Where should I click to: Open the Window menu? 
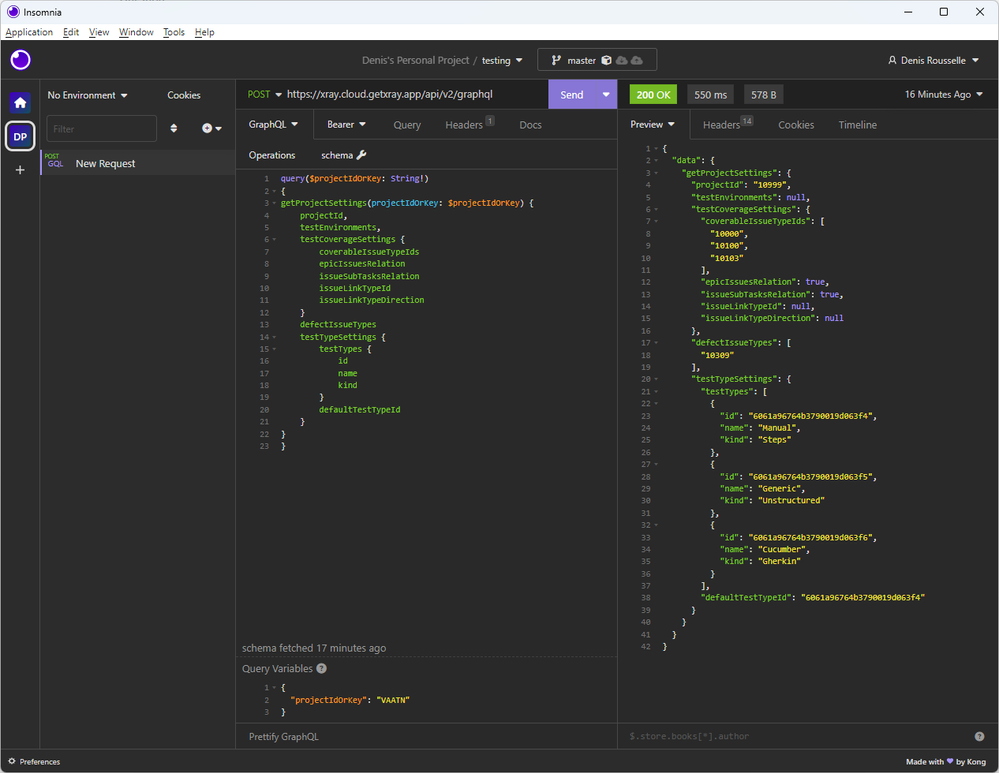136,32
